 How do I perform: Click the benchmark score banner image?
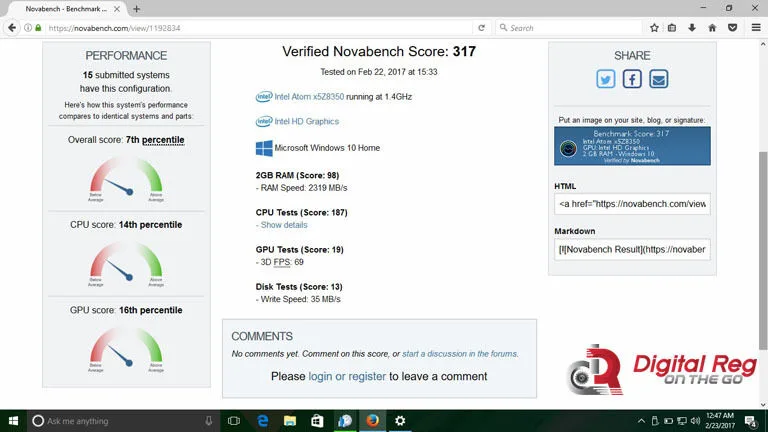pos(632,146)
